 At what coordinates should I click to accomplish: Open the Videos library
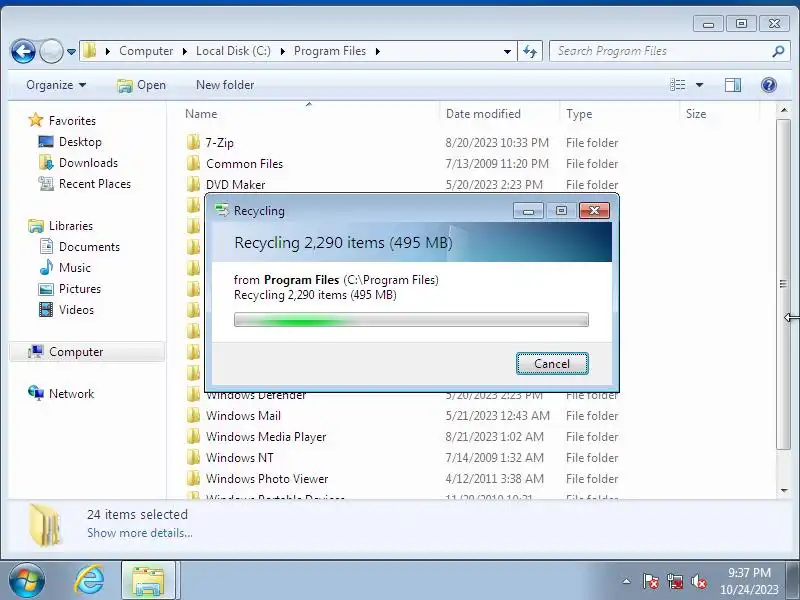click(76, 310)
